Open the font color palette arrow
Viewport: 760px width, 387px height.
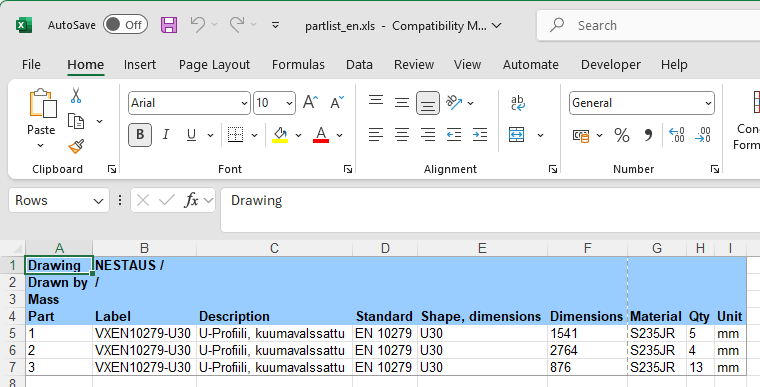340,135
